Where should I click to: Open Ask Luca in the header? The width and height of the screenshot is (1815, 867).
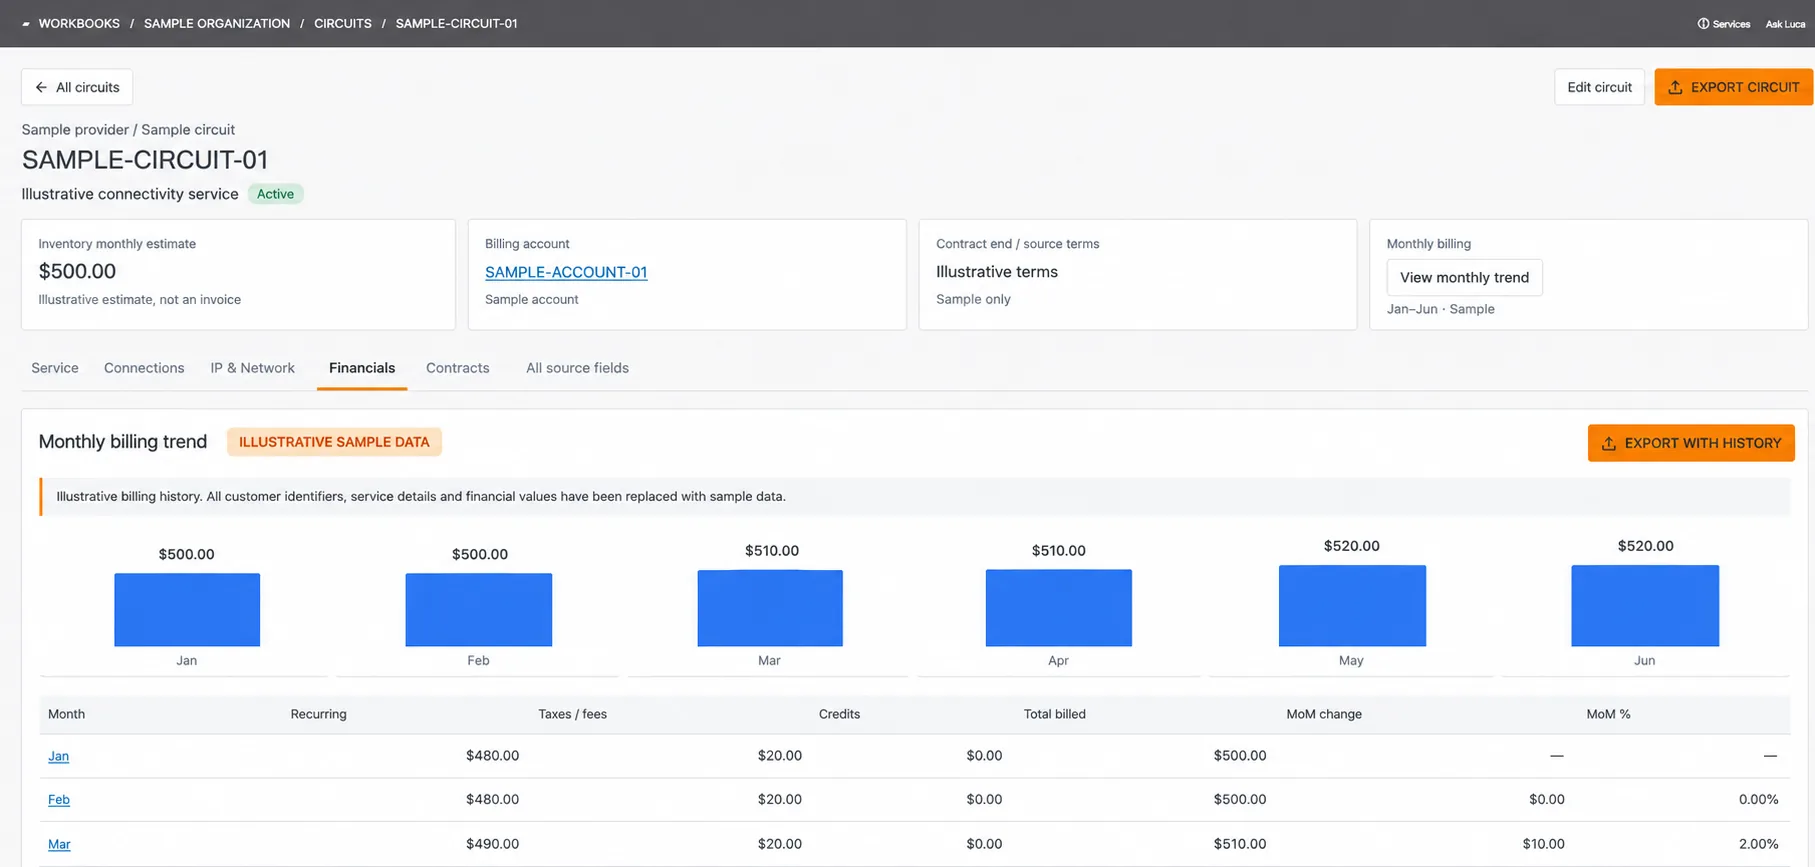(x=1785, y=24)
